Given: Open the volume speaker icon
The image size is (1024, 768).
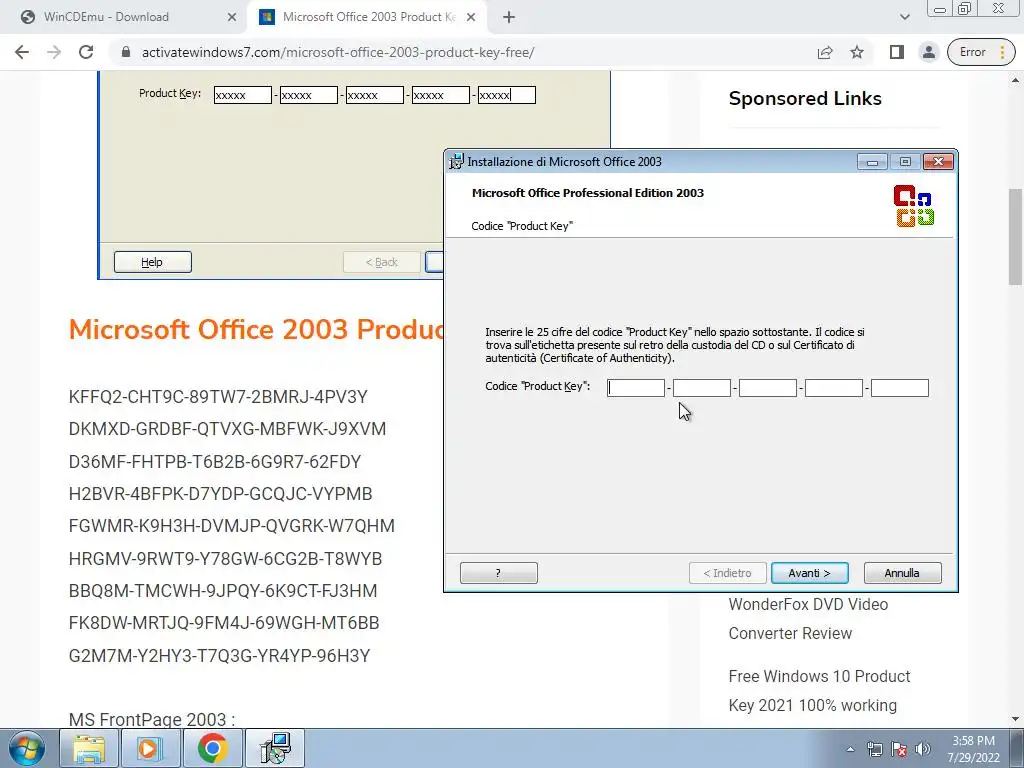Looking at the screenshot, I should click(x=923, y=749).
